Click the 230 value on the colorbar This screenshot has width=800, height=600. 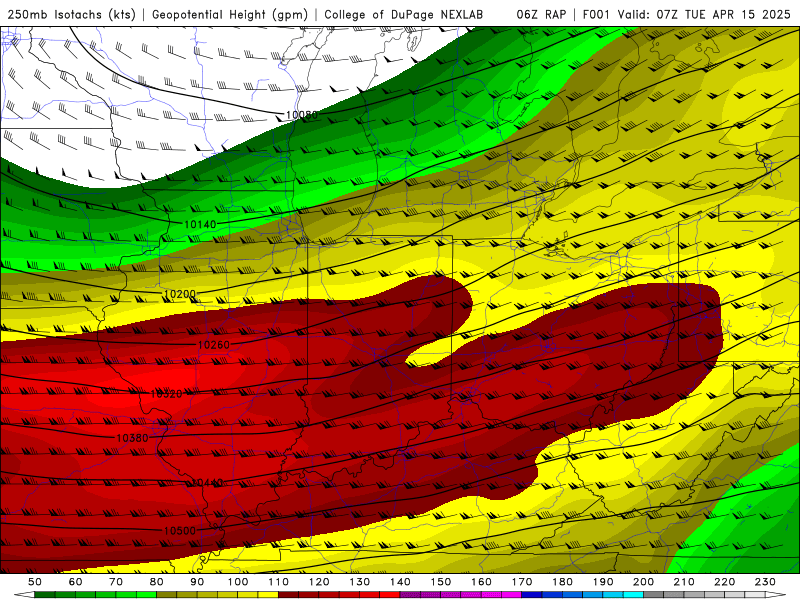click(765, 582)
